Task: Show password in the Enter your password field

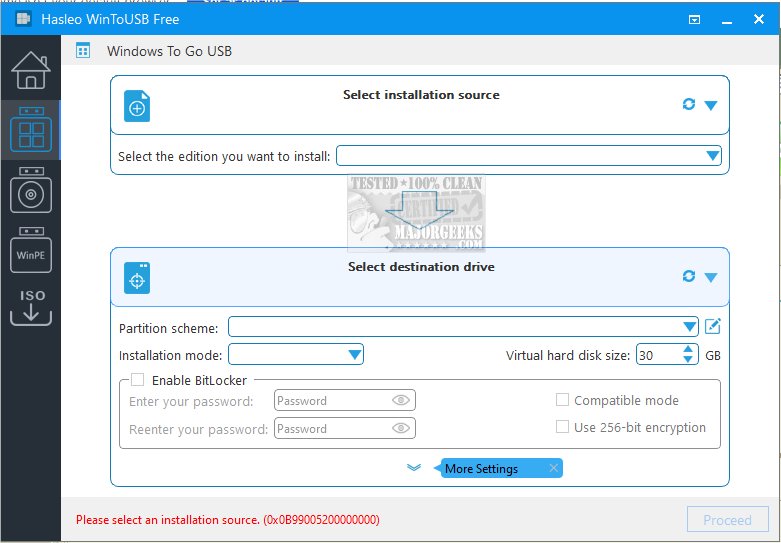Action: coord(401,400)
